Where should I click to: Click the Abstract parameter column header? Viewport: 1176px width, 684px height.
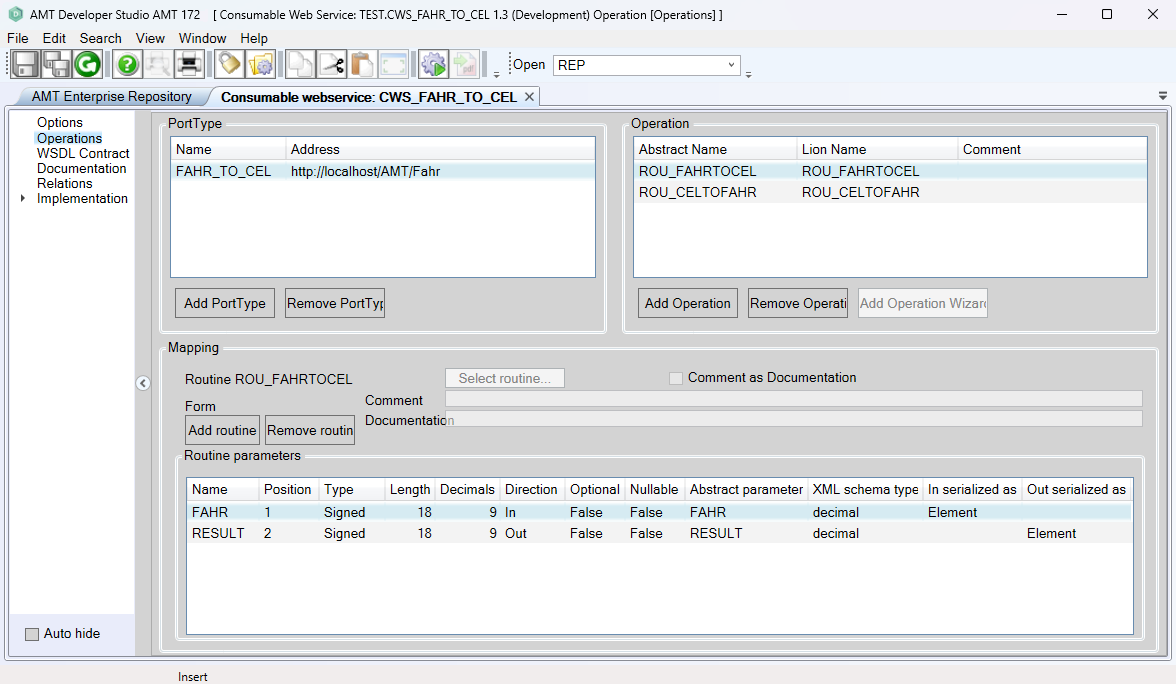[x=746, y=489]
